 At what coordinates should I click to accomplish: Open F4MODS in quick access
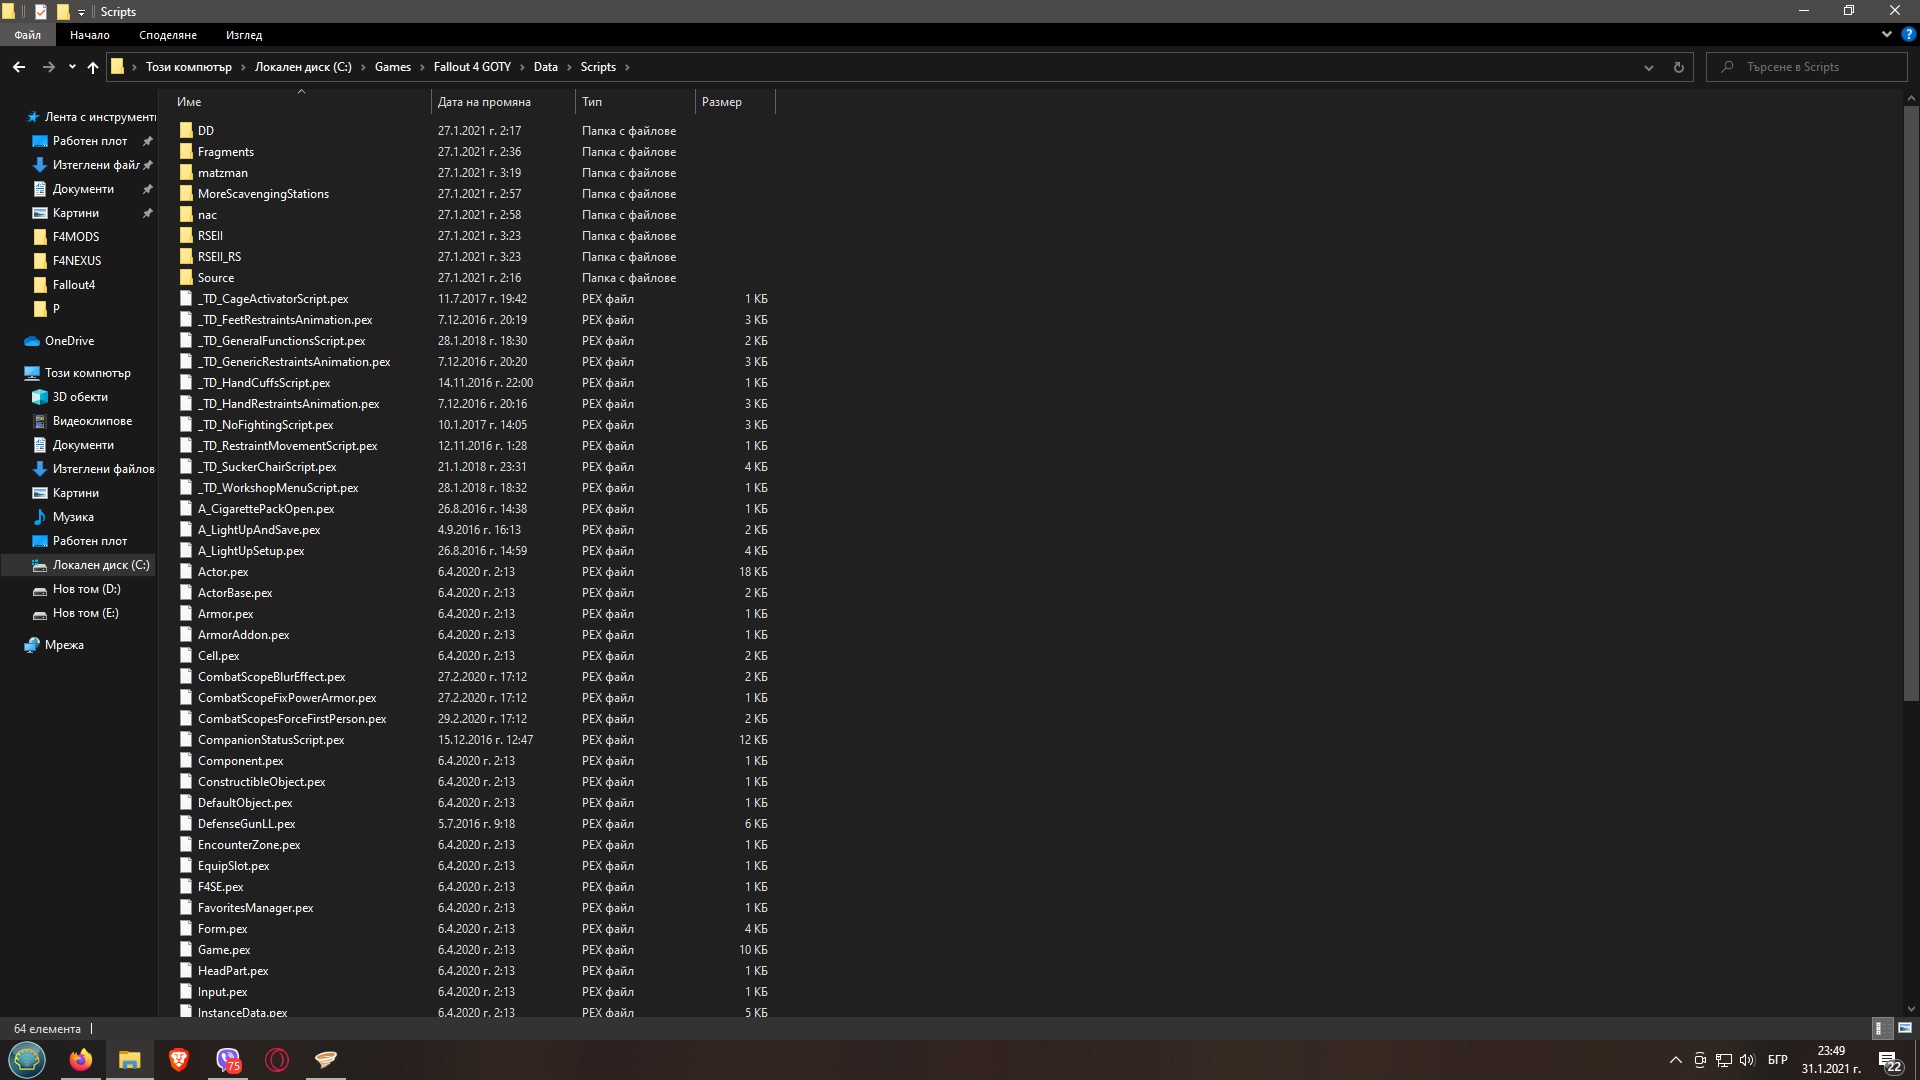pos(75,237)
